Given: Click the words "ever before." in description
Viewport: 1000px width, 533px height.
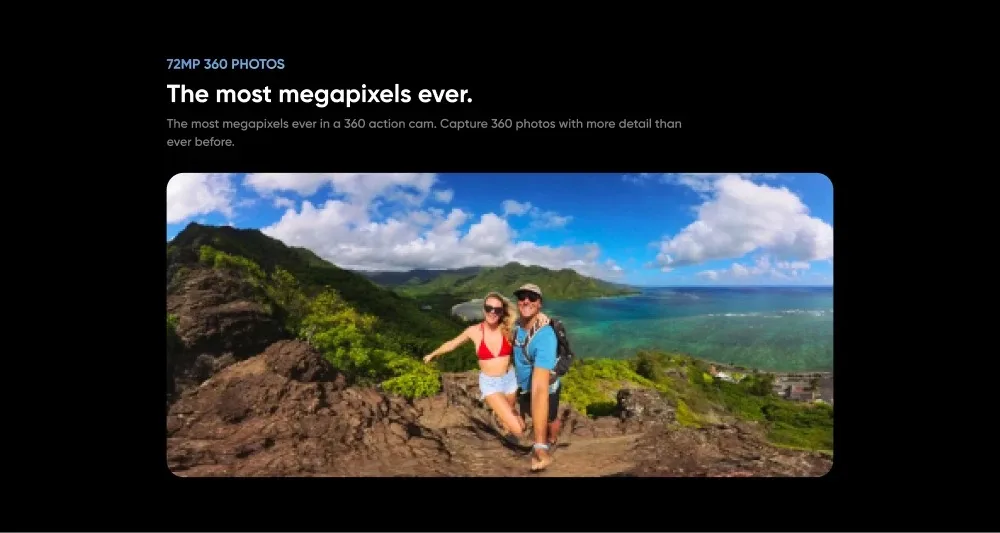Looking at the screenshot, I should click(x=200, y=142).
